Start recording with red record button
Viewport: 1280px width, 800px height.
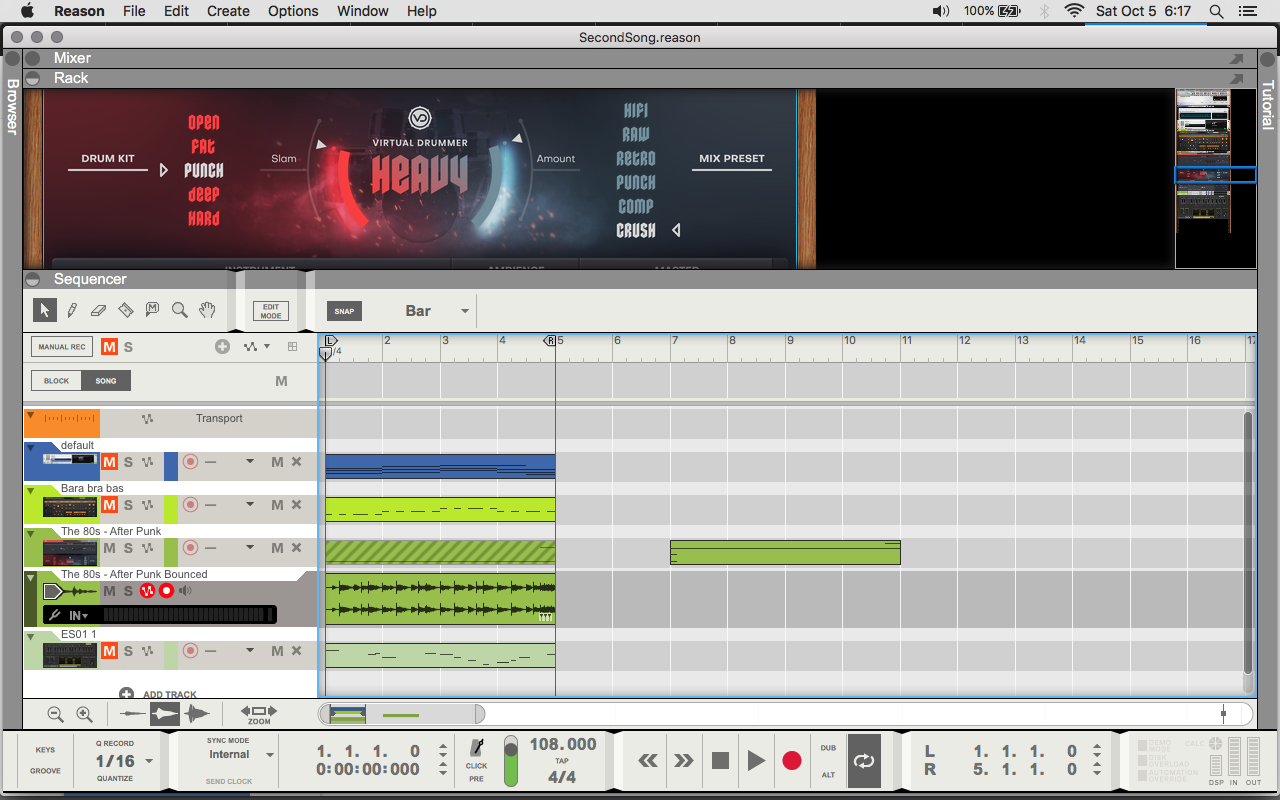792,761
